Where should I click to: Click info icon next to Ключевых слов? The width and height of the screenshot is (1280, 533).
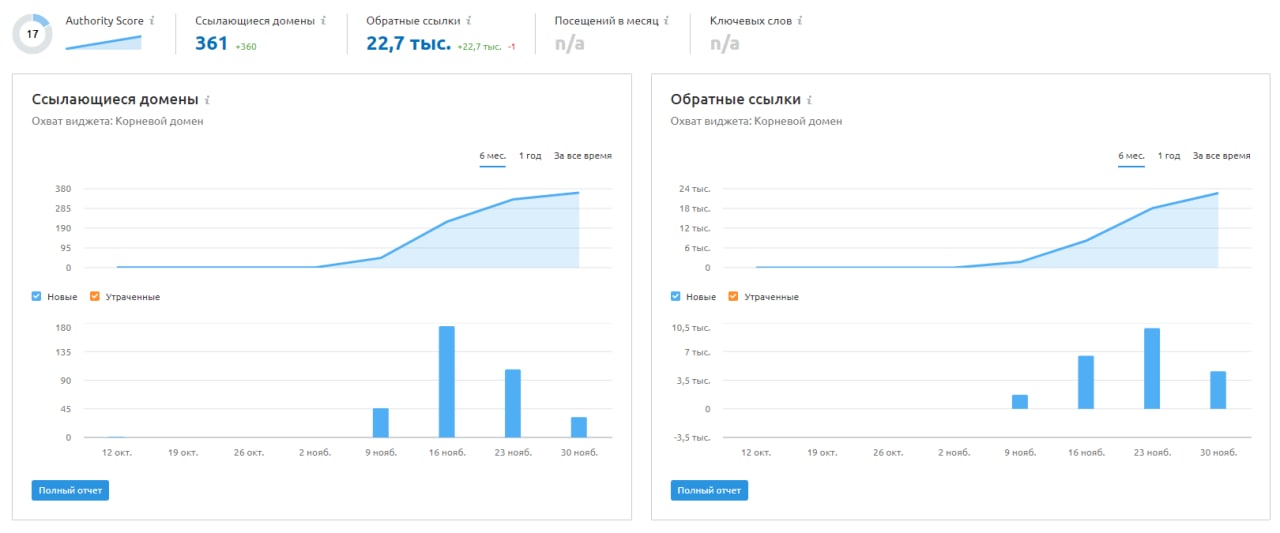pyautogui.click(x=799, y=20)
